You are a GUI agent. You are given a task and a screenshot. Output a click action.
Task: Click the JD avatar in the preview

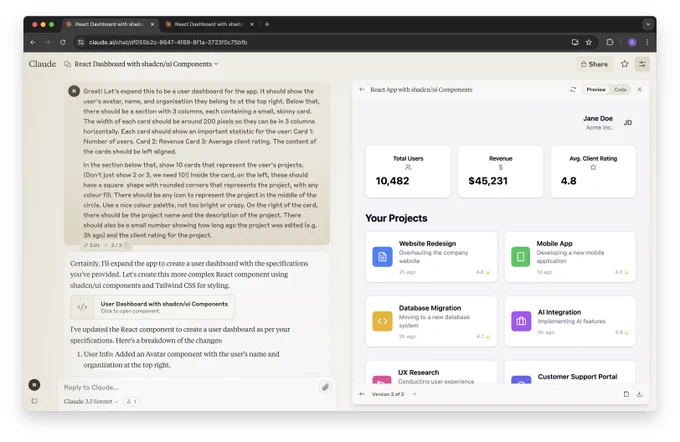[628, 123]
